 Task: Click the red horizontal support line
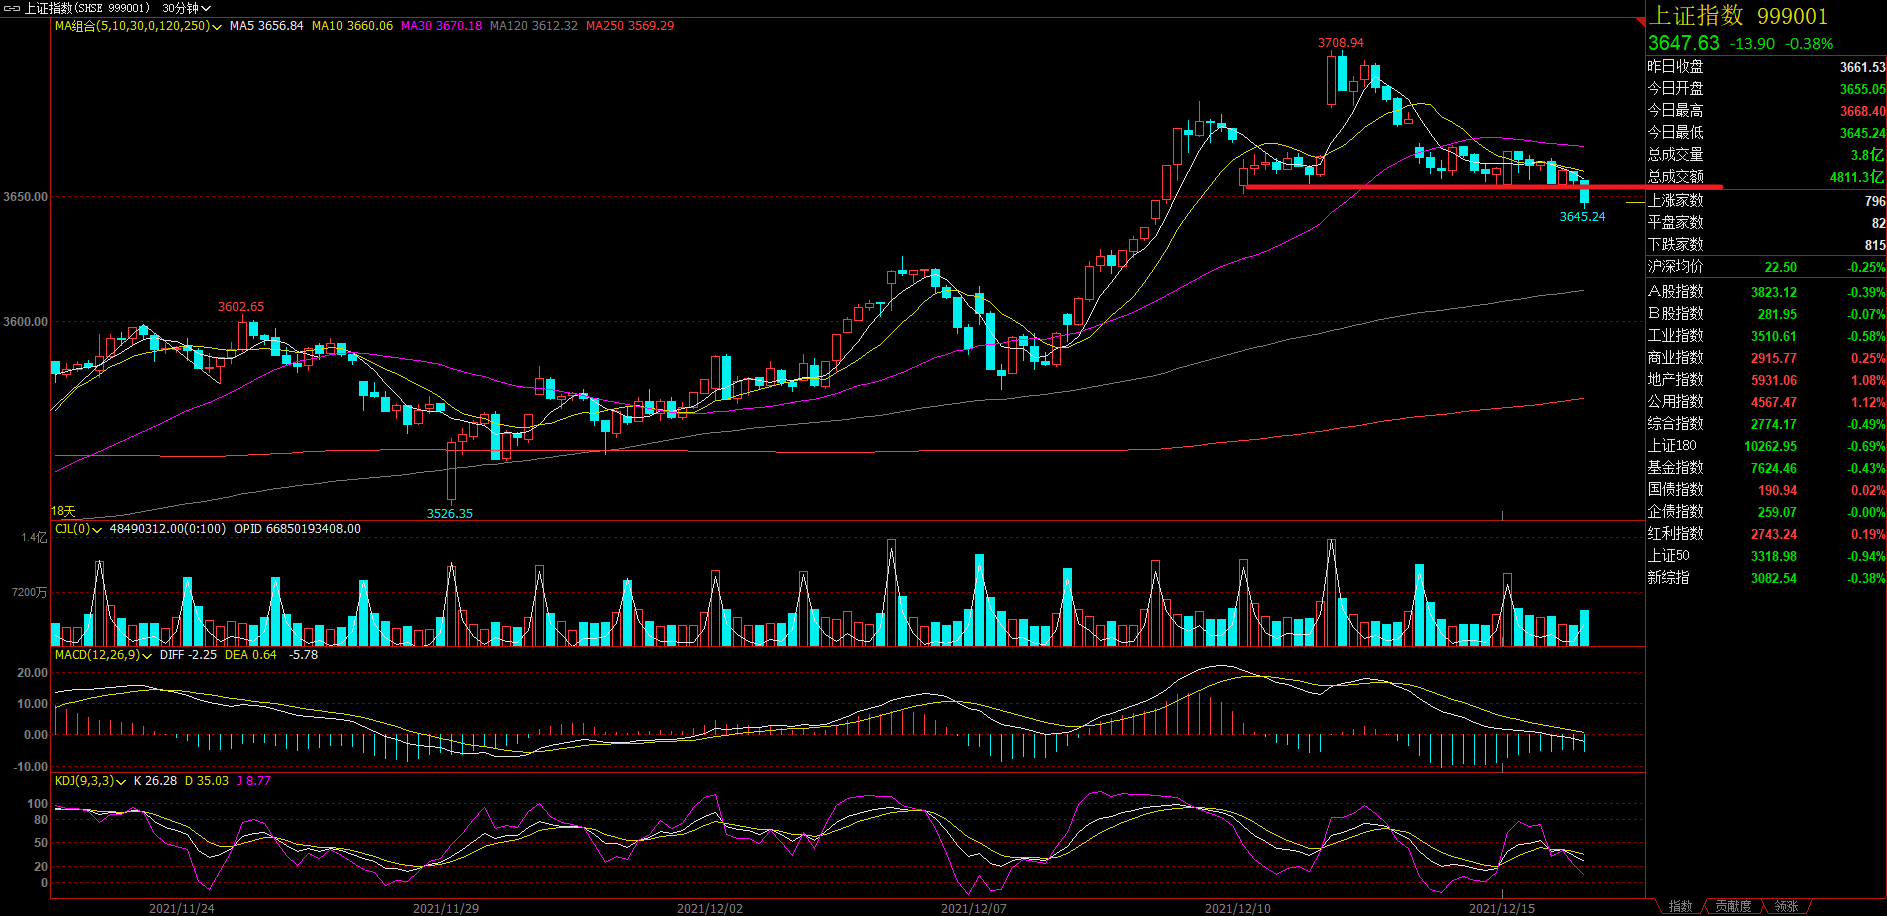[x=1480, y=186]
